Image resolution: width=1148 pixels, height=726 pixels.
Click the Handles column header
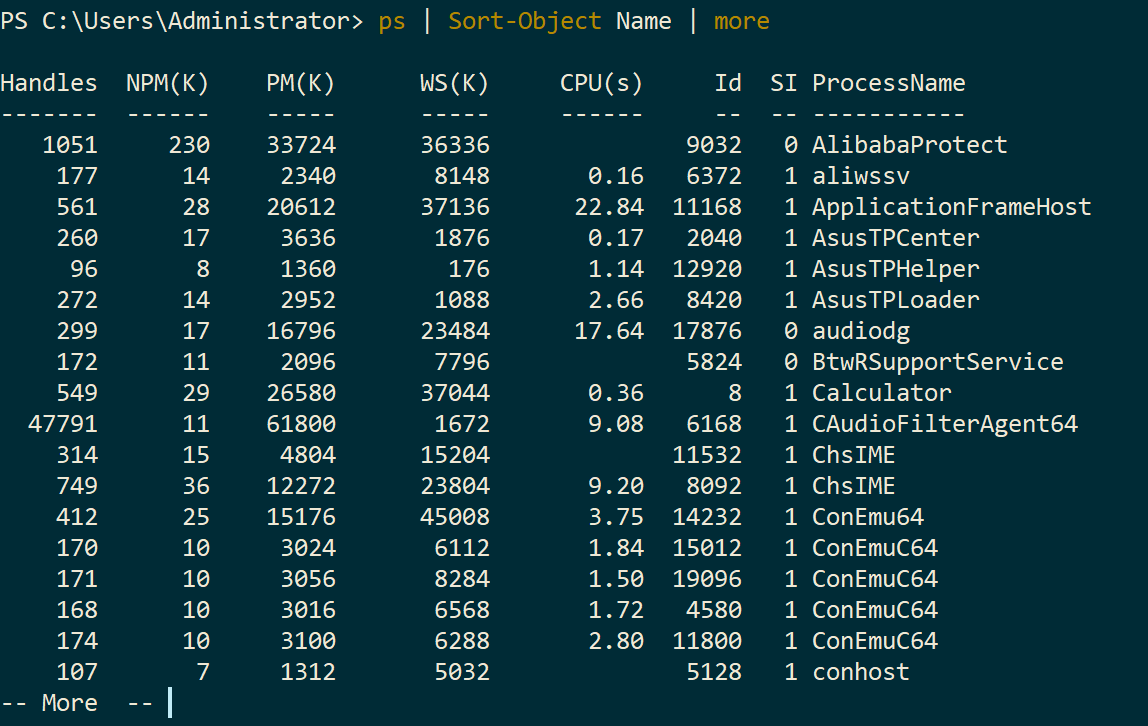coord(48,83)
